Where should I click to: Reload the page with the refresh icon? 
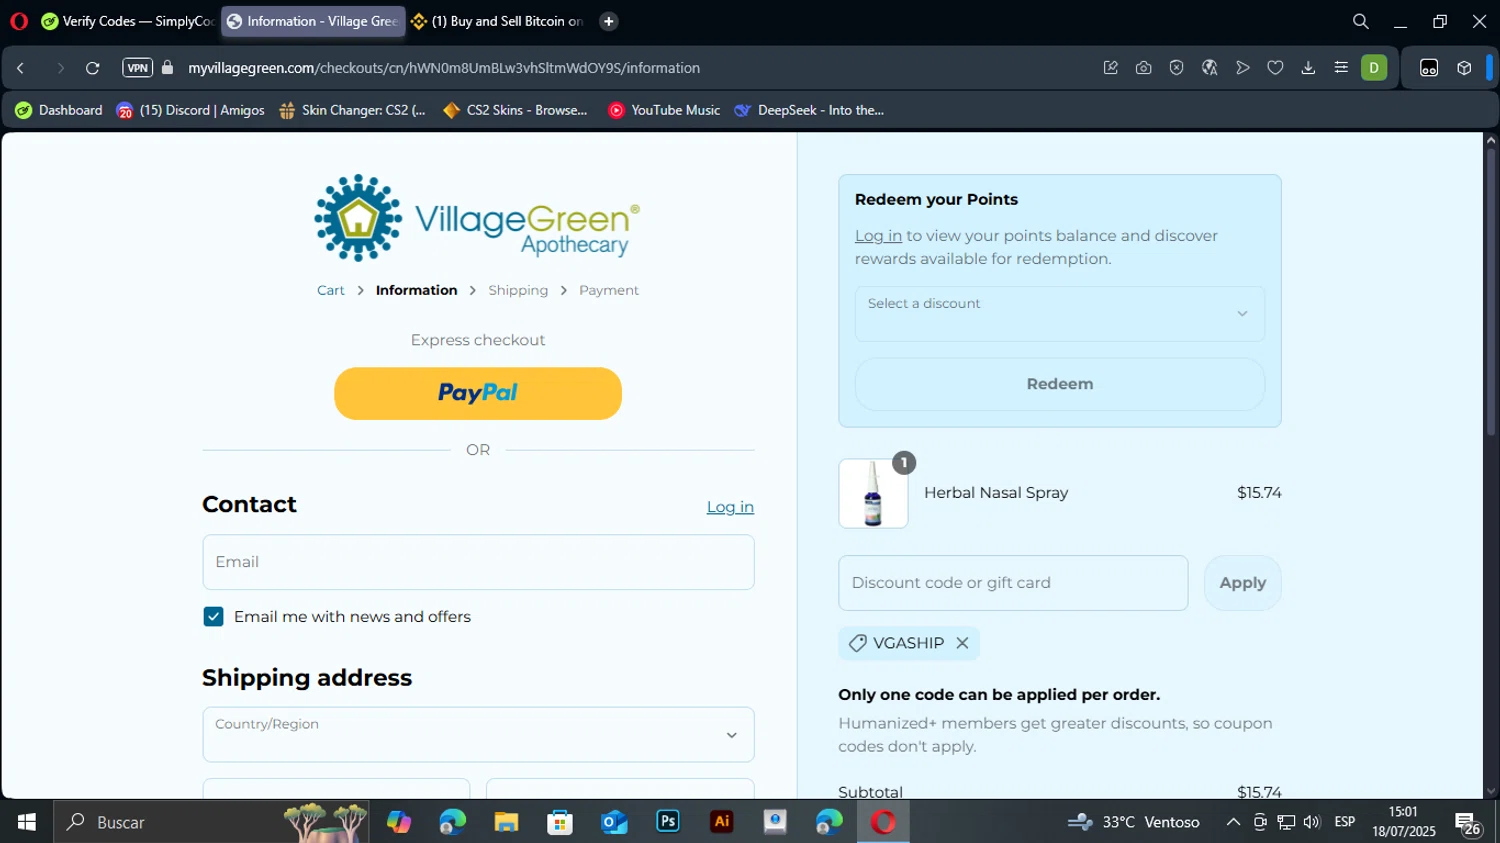[x=92, y=68]
